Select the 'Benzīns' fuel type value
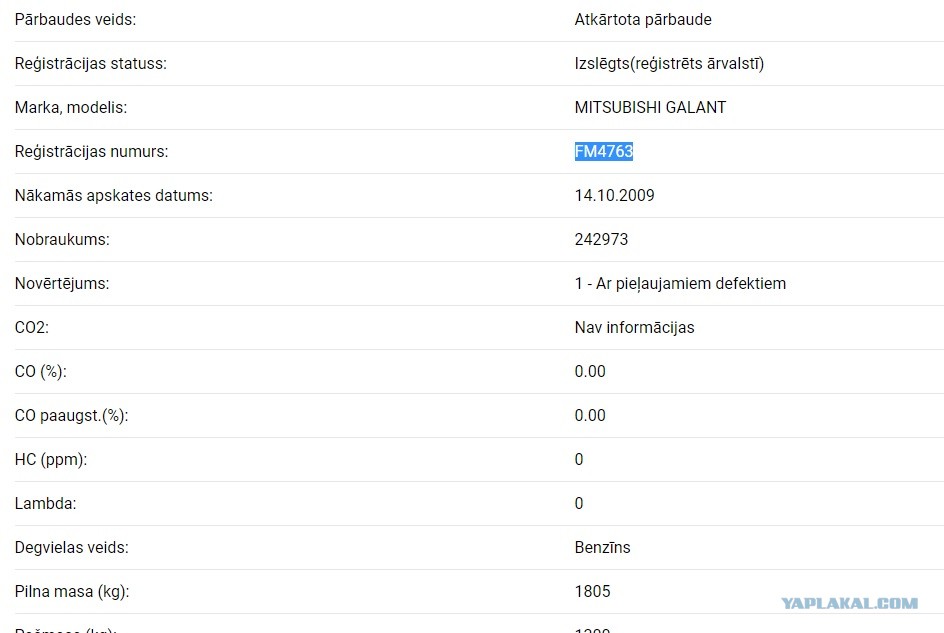The height and width of the screenshot is (633, 944). click(x=603, y=547)
